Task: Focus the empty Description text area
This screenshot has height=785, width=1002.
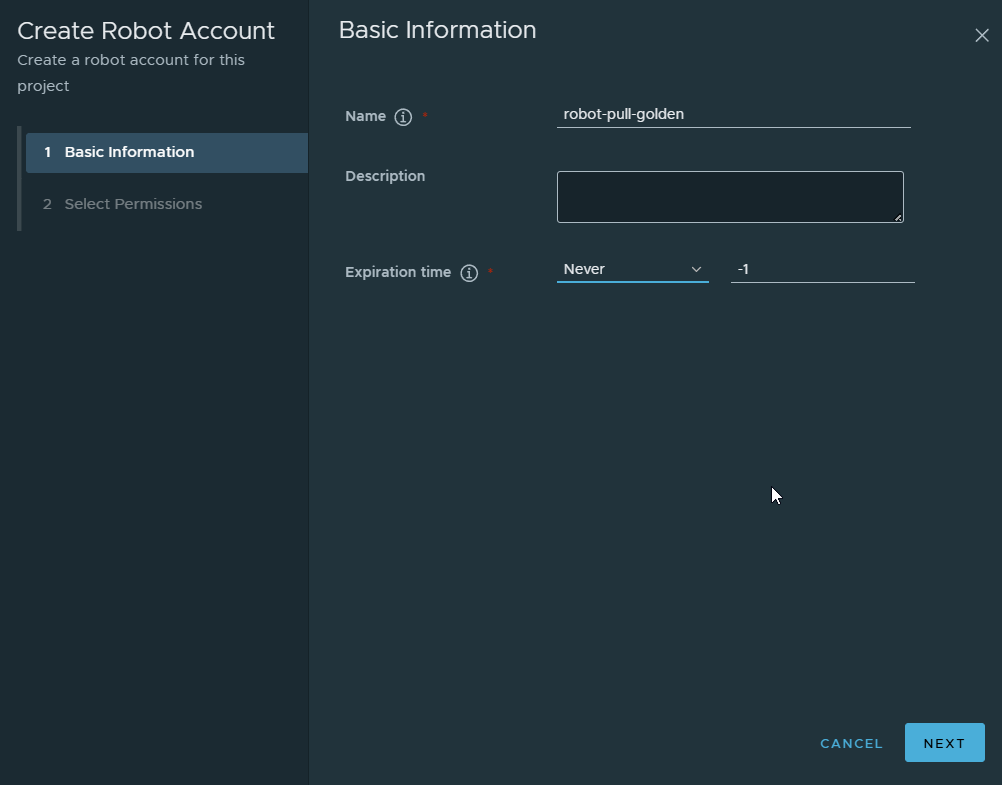Action: (729, 196)
